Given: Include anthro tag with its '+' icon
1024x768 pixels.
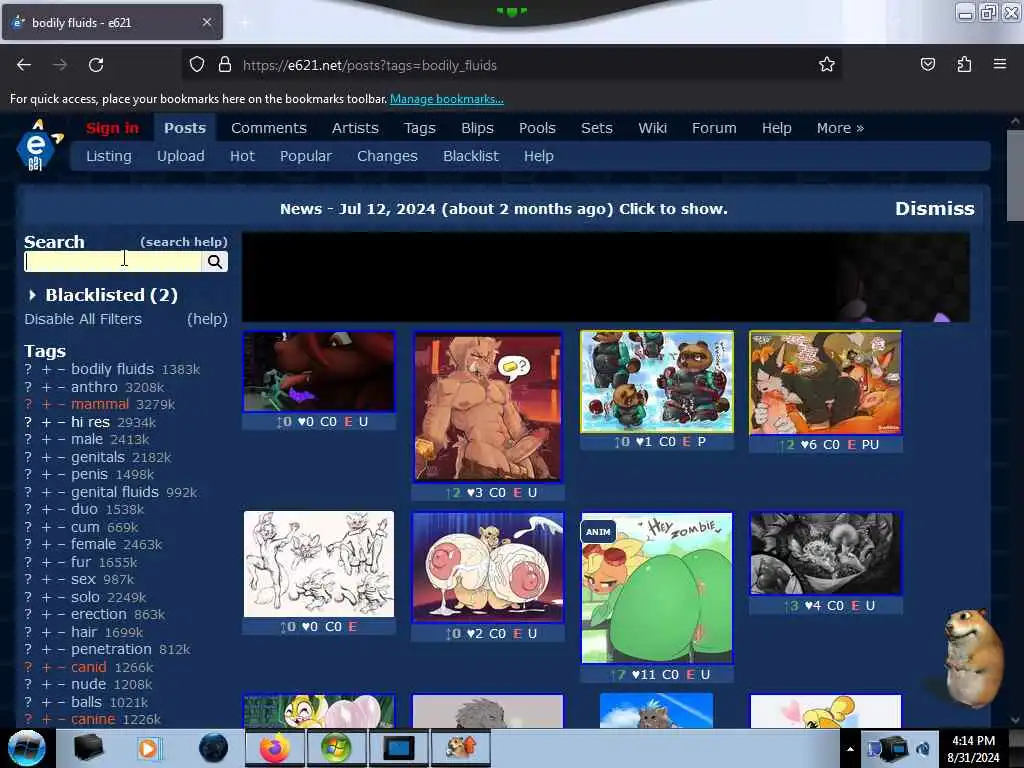Looking at the screenshot, I should [46, 387].
